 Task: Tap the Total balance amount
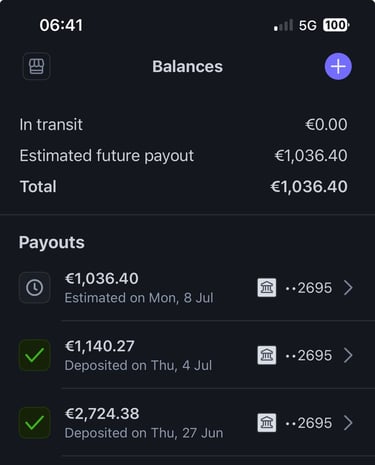[309, 186]
